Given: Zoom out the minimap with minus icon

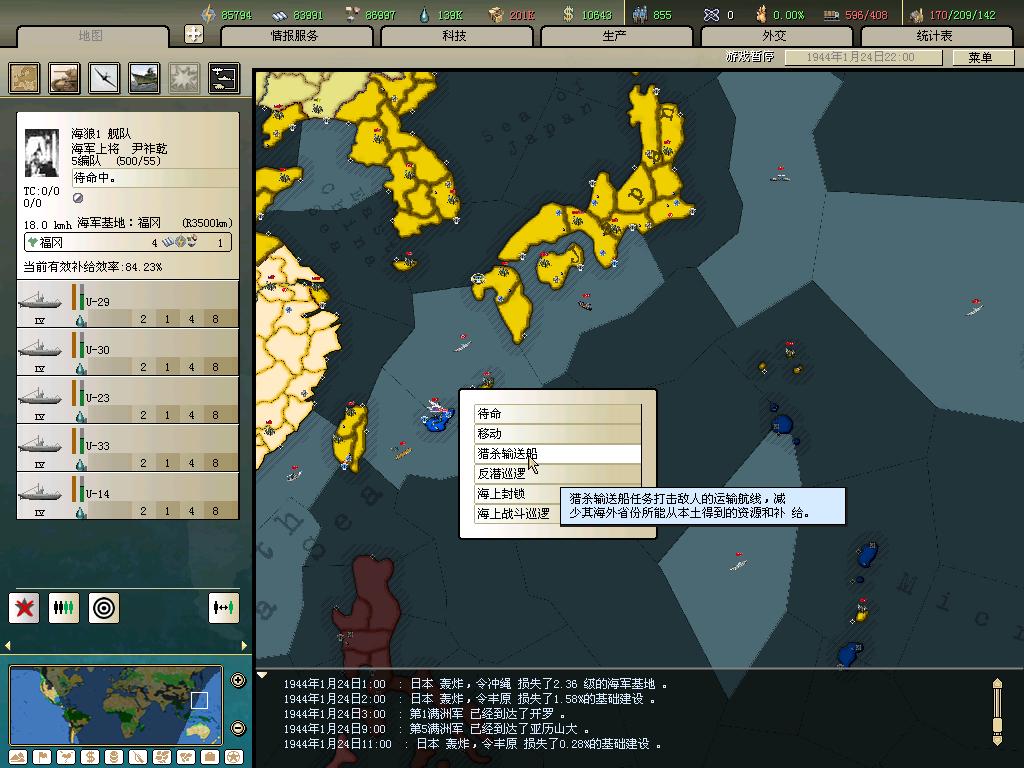Looking at the screenshot, I should tap(238, 728).
